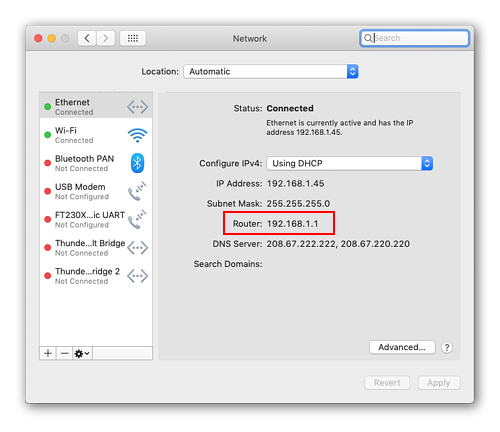The width and height of the screenshot is (500, 432).
Task: Click the Router value 192.168.1.1
Action: (293, 224)
